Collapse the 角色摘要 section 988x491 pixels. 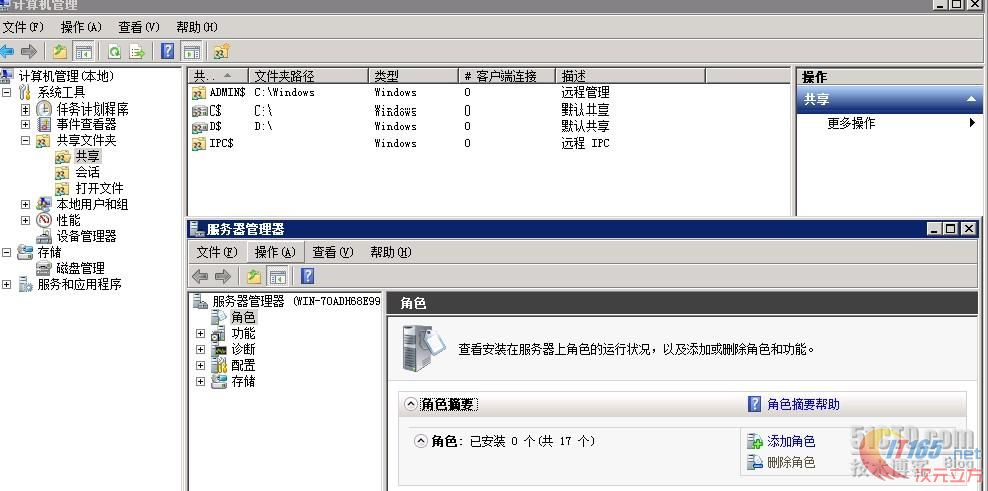tap(411, 405)
